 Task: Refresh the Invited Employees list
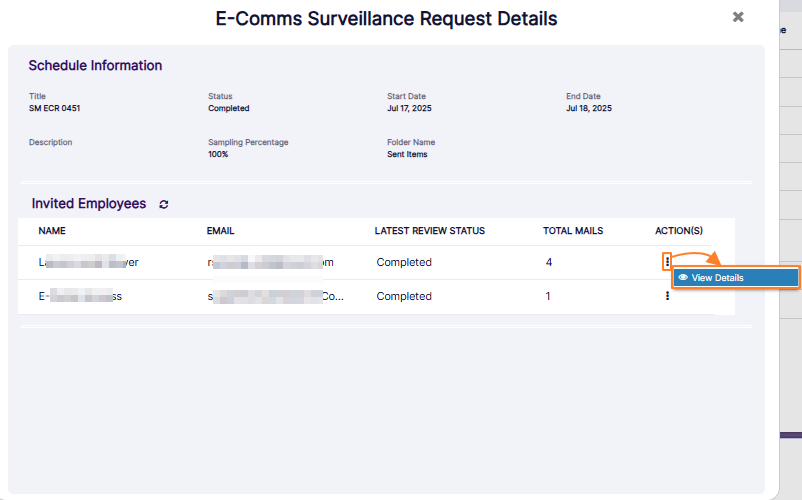pos(164,204)
